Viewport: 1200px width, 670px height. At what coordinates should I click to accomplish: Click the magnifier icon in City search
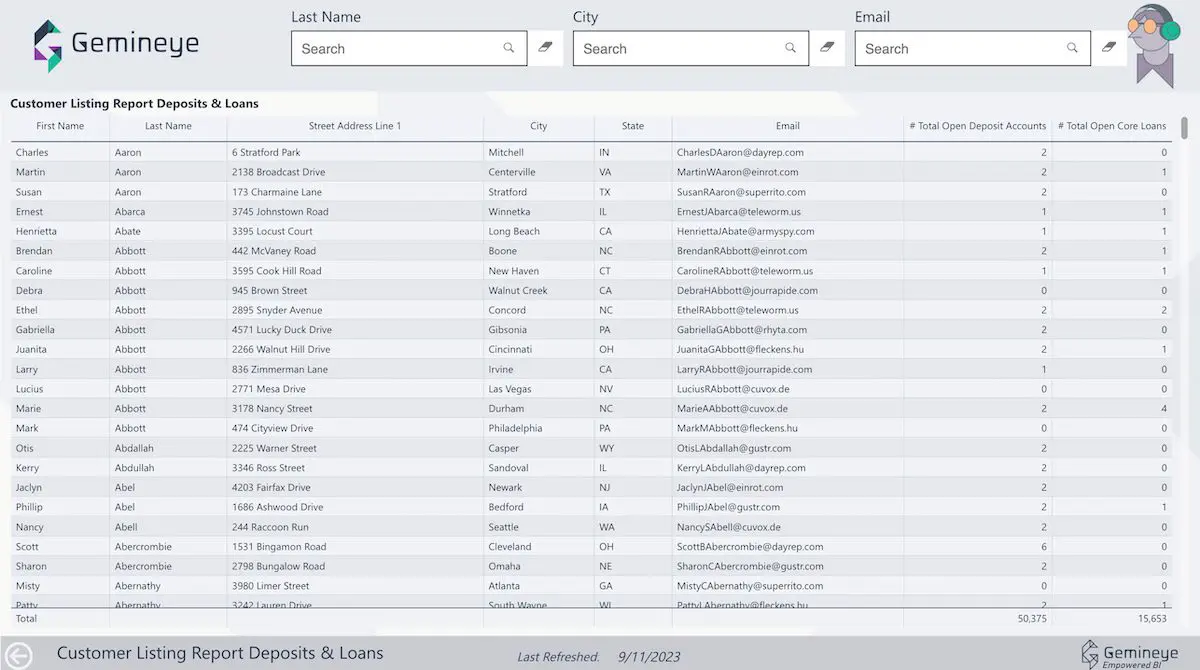[x=790, y=48]
